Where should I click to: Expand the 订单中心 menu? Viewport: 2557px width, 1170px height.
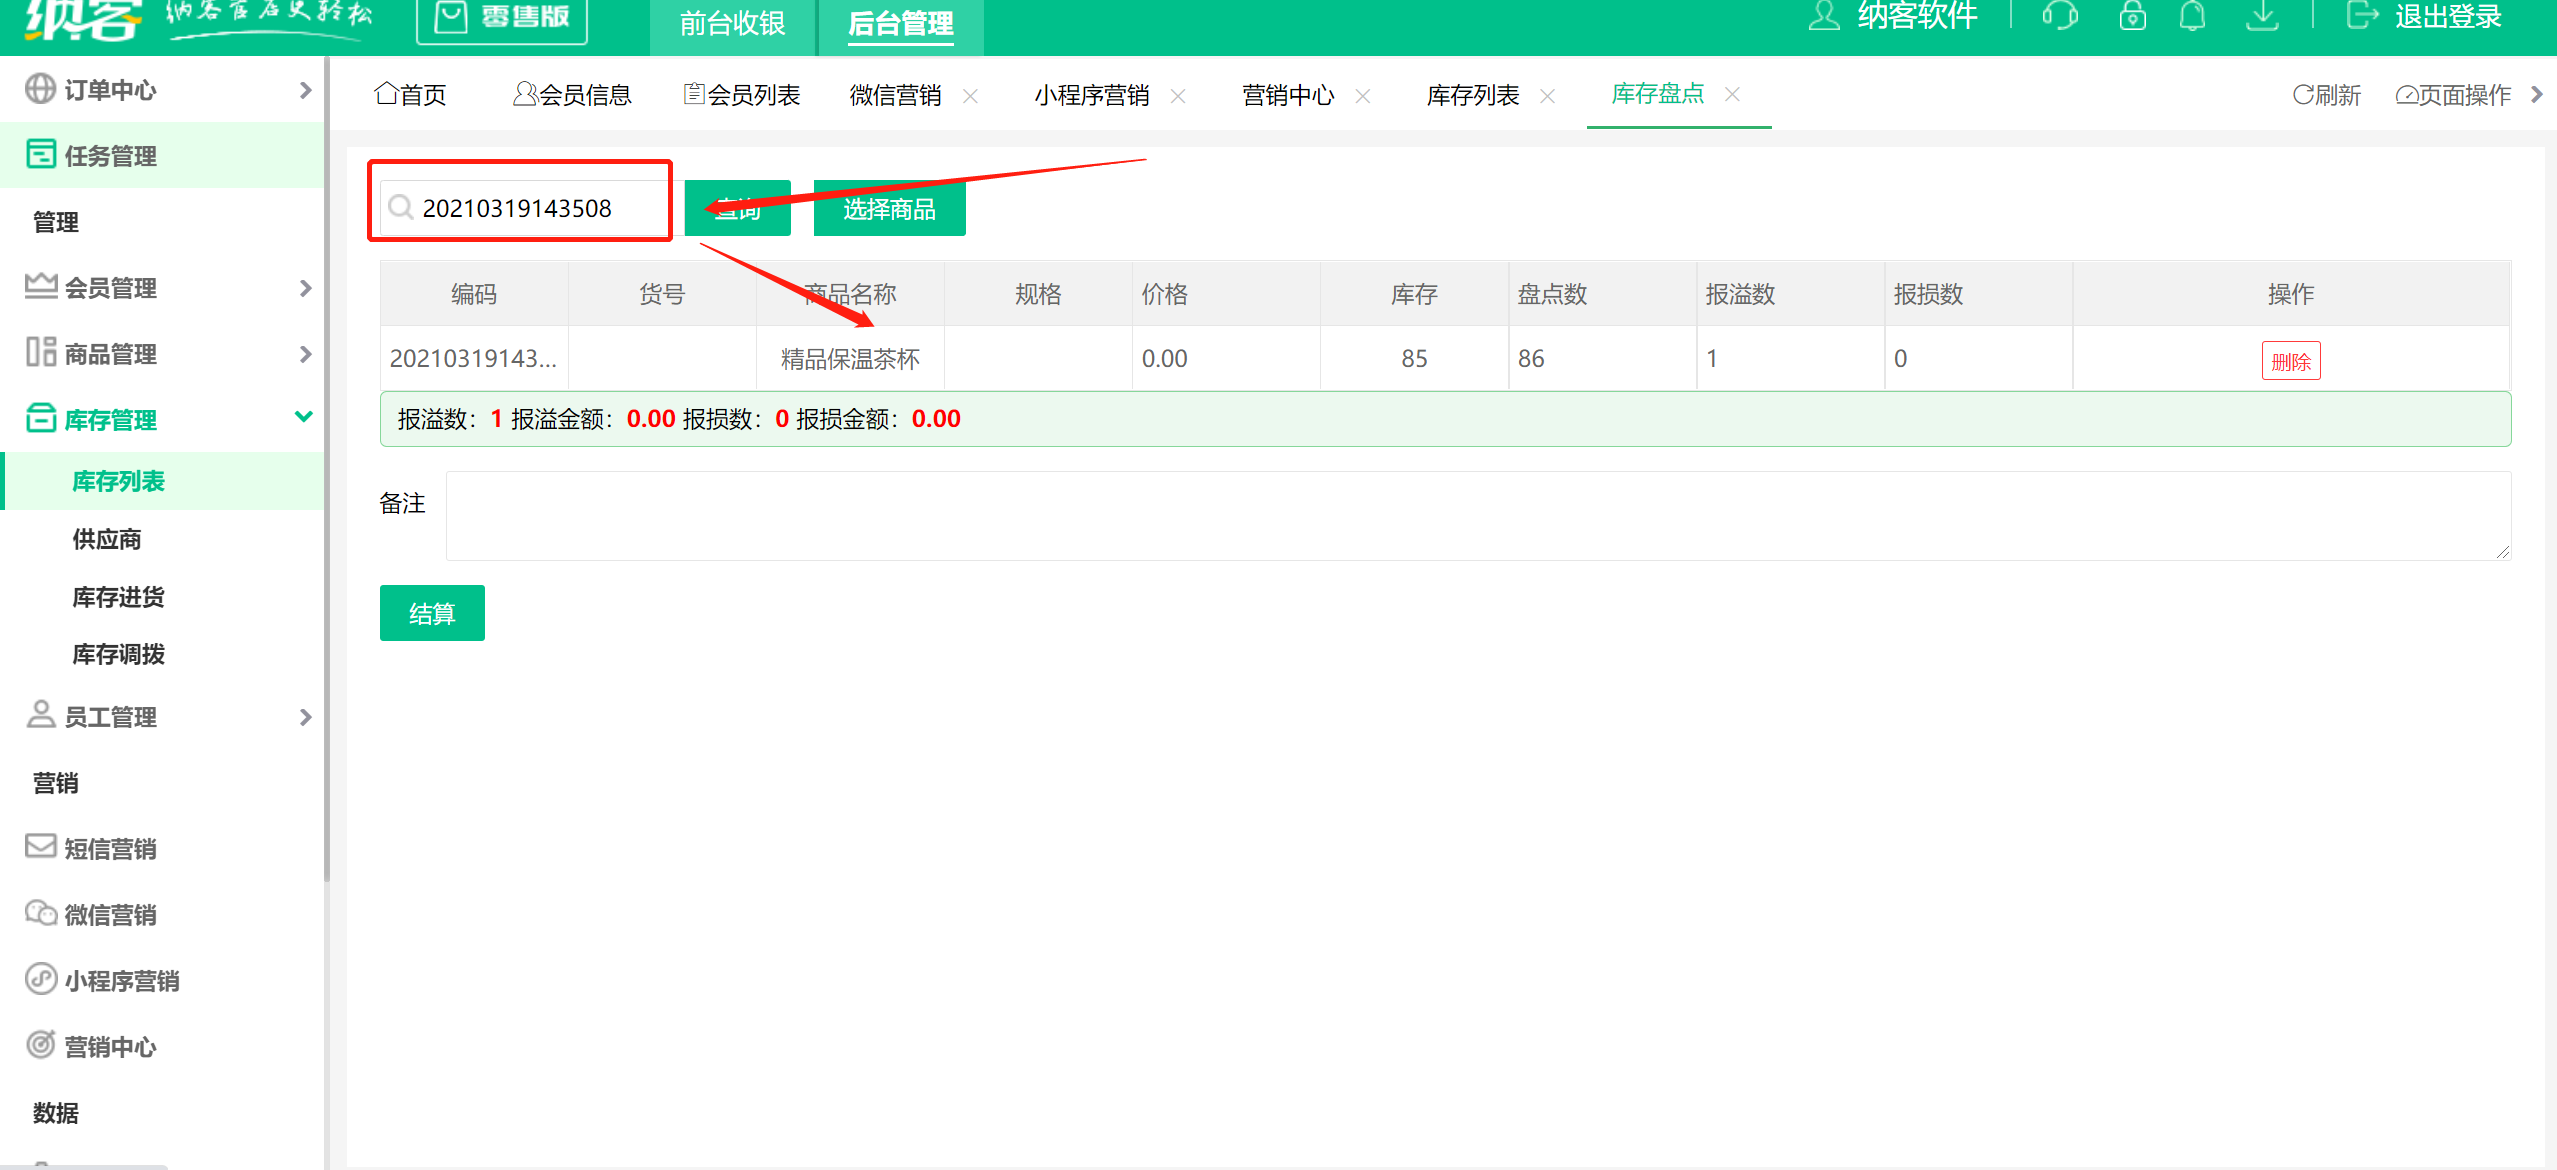tap(305, 89)
